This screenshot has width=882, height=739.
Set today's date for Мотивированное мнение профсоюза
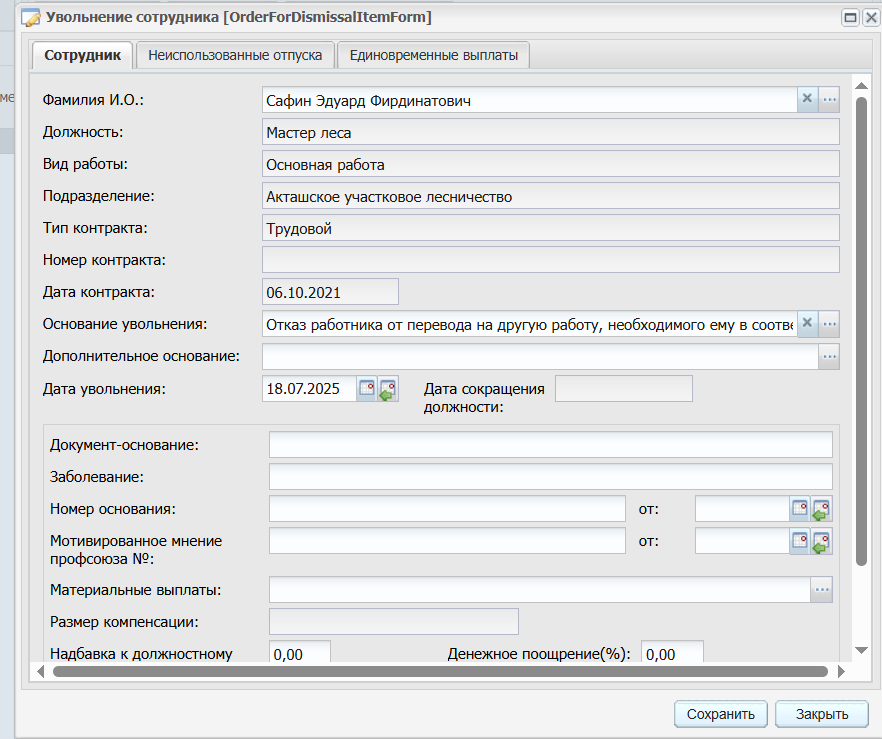point(821,541)
